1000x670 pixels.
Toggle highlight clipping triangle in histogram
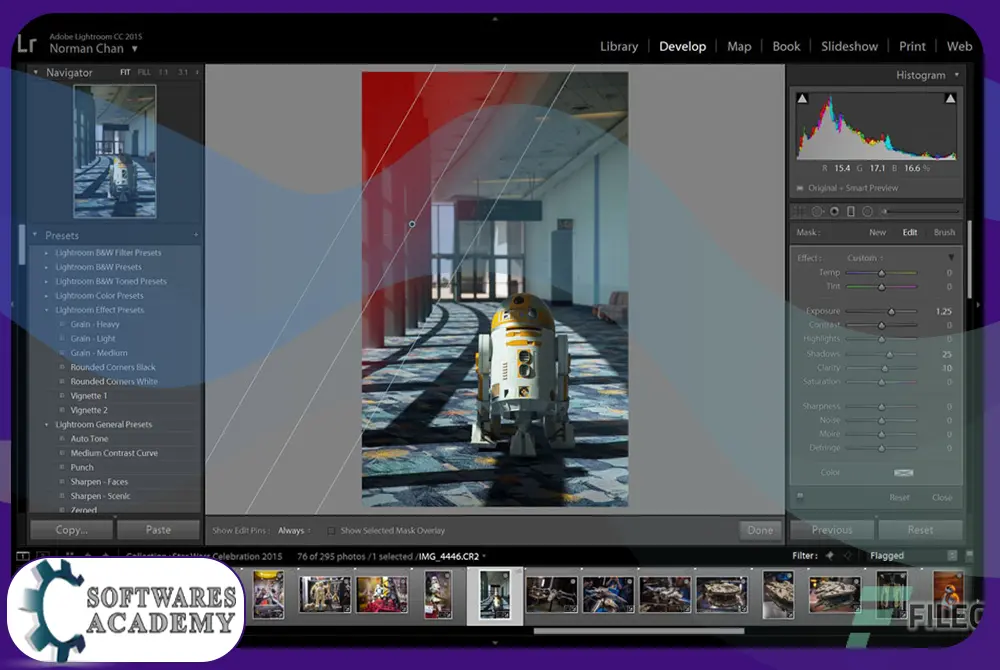click(950, 99)
